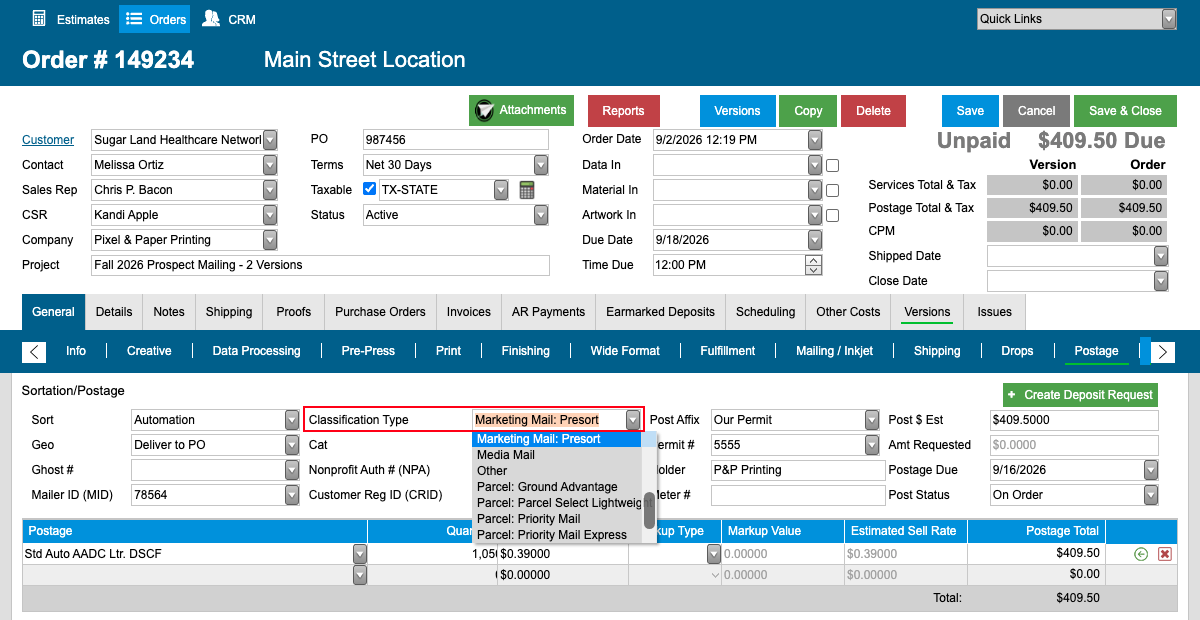1200x620 pixels.
Task: Open the Customer link
Action: (x=48, y=140)
